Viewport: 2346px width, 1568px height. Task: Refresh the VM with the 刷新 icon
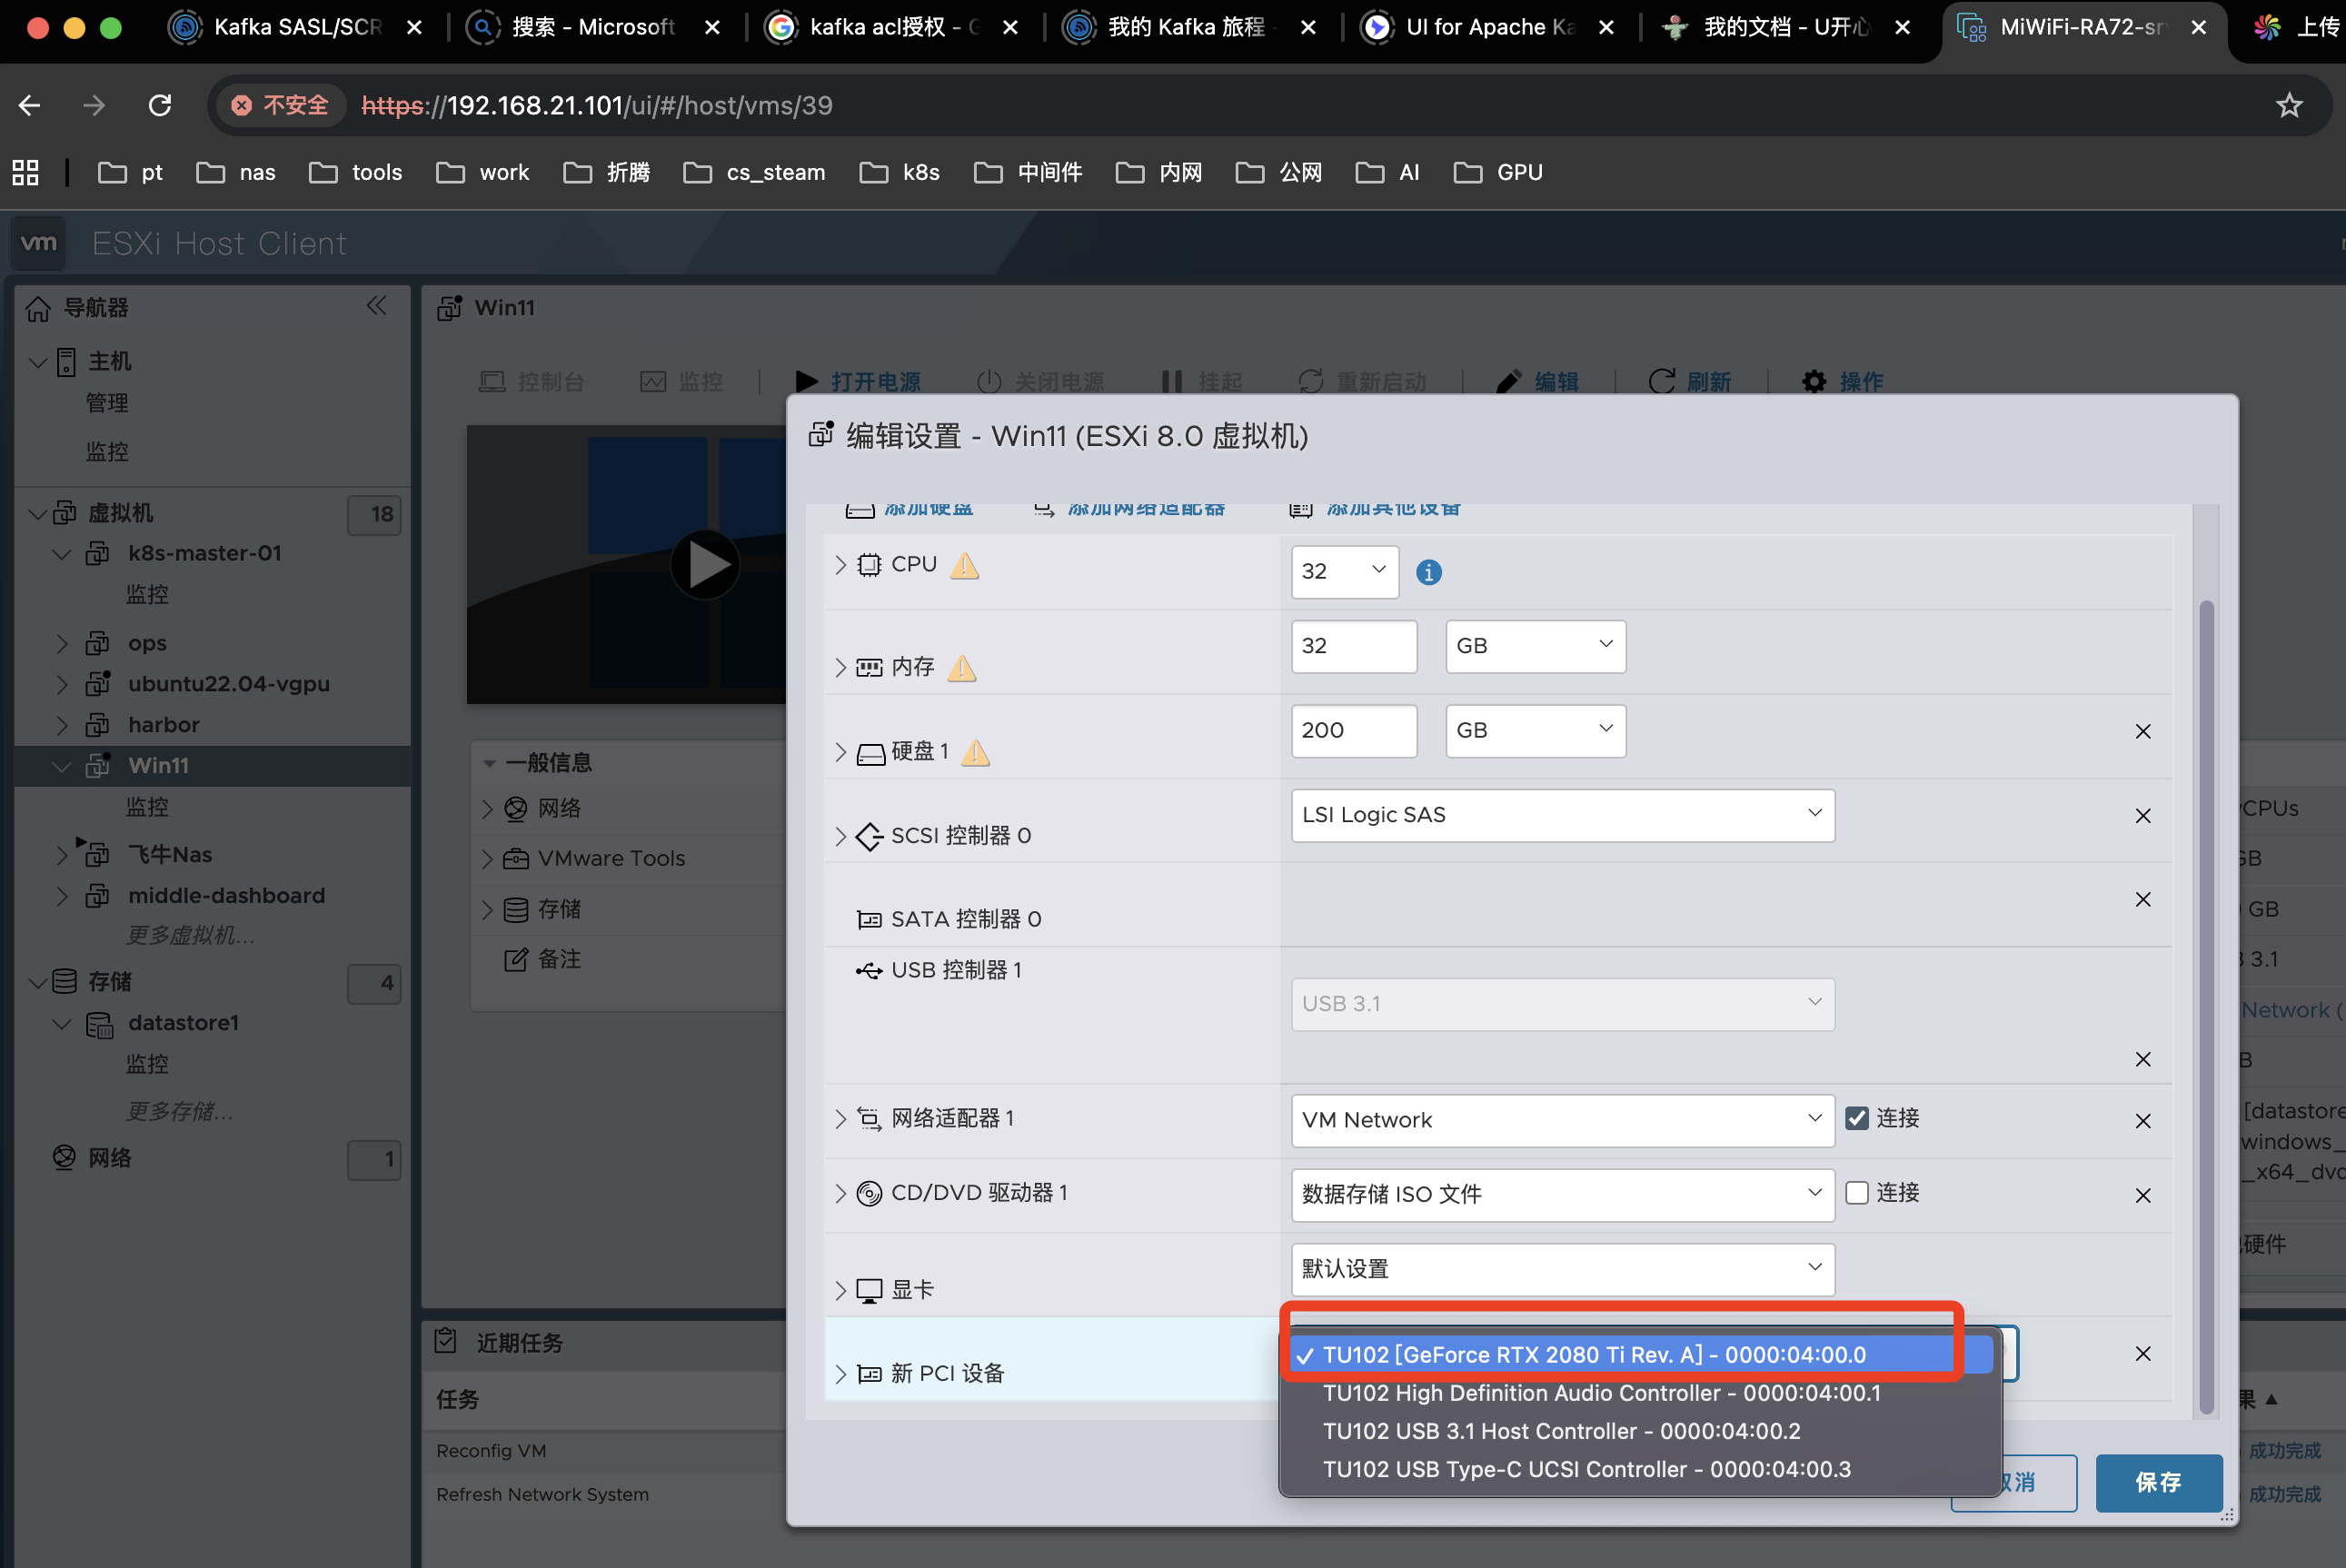1661,380
